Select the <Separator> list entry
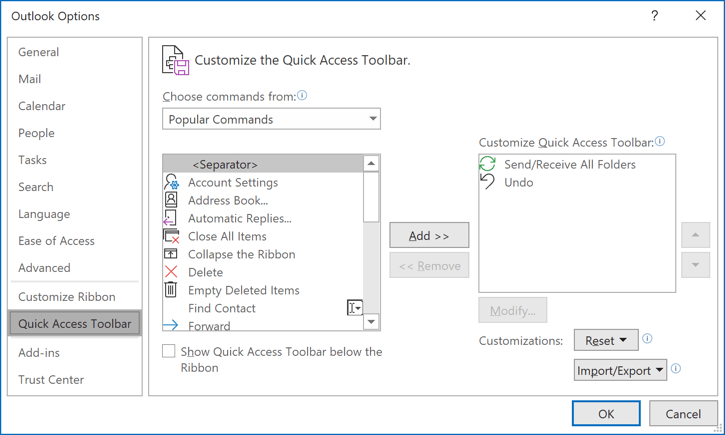The width and height of the screenshot is (725, 435). (263, 164)
